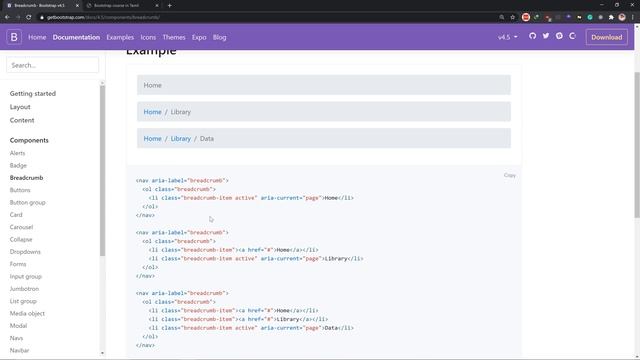The height and width of the screenshot is (360, 640).
Task: Open Icons in the navbar
Action: [x=148, y=37]
